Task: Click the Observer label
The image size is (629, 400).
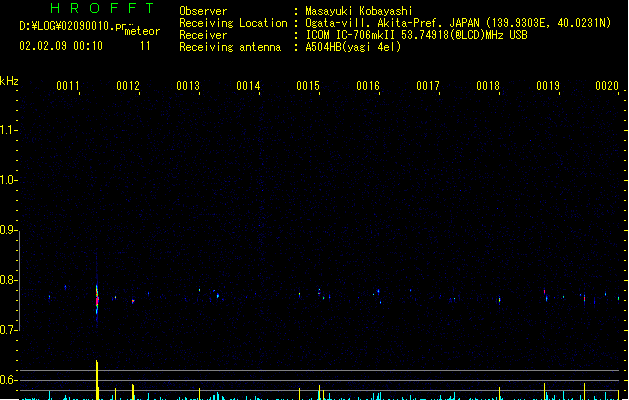Action: pyautogui.click(x=203, y=11)
